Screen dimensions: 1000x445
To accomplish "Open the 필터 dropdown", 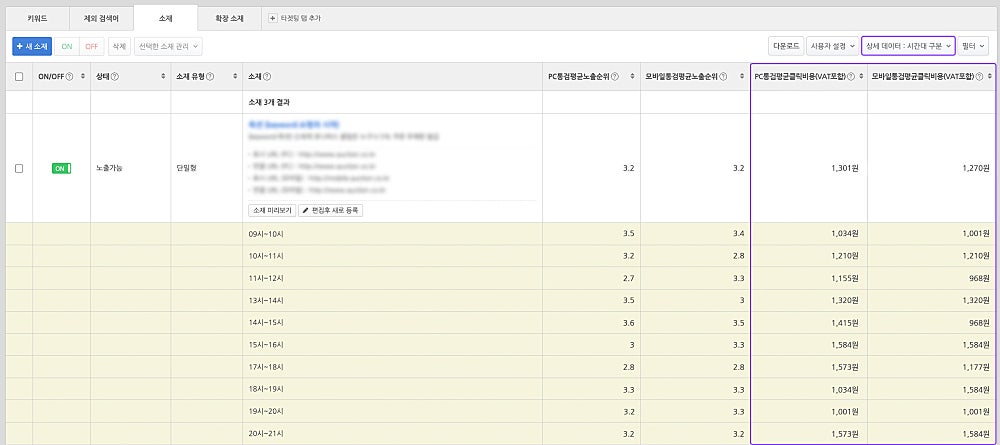I will pos(972,46).
